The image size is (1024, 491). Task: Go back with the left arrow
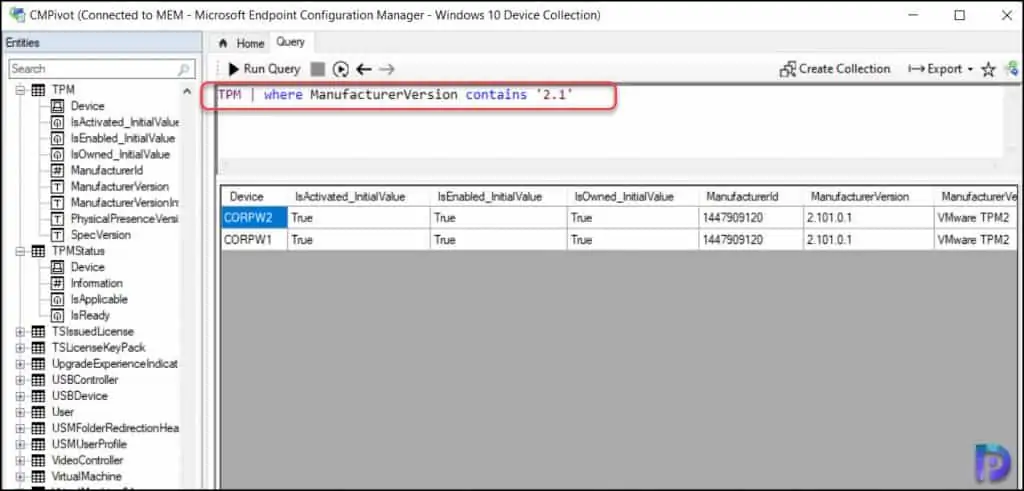click(364, 69)
